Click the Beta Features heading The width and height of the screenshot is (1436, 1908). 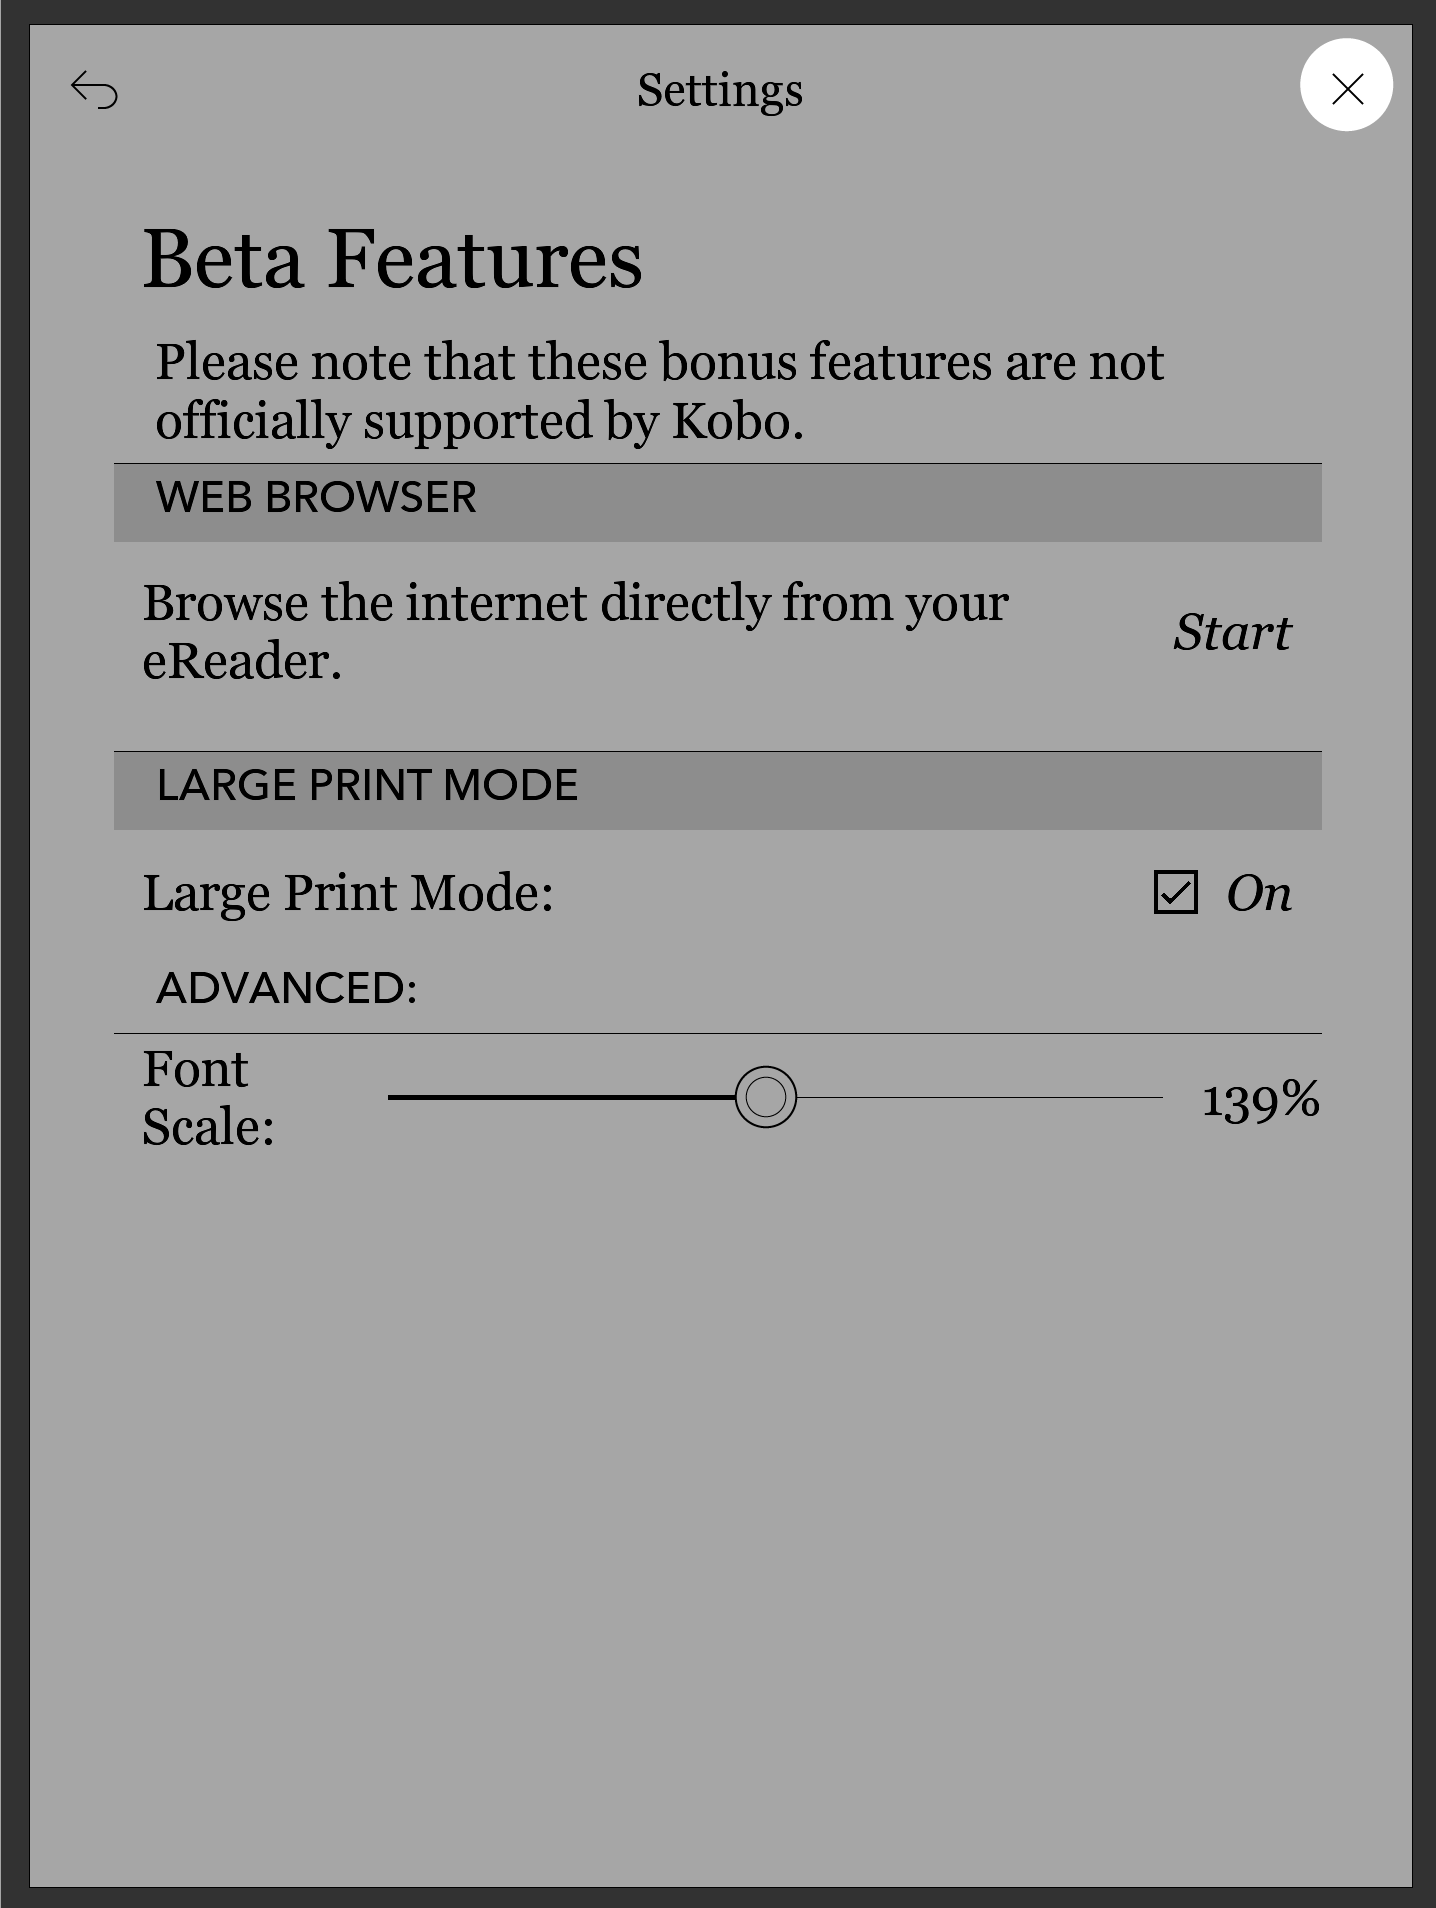[x=392, y=259]
